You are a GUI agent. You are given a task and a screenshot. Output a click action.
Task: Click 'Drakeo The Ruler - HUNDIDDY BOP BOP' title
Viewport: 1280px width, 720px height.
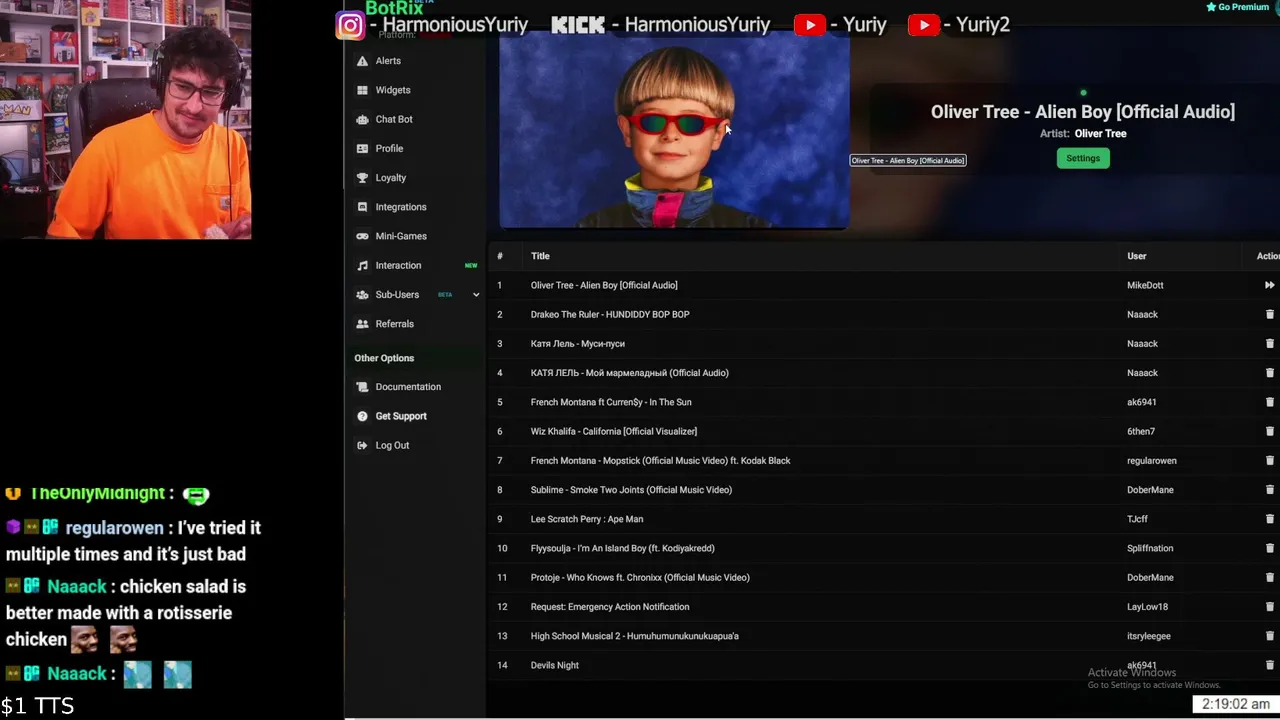(610, 314)
